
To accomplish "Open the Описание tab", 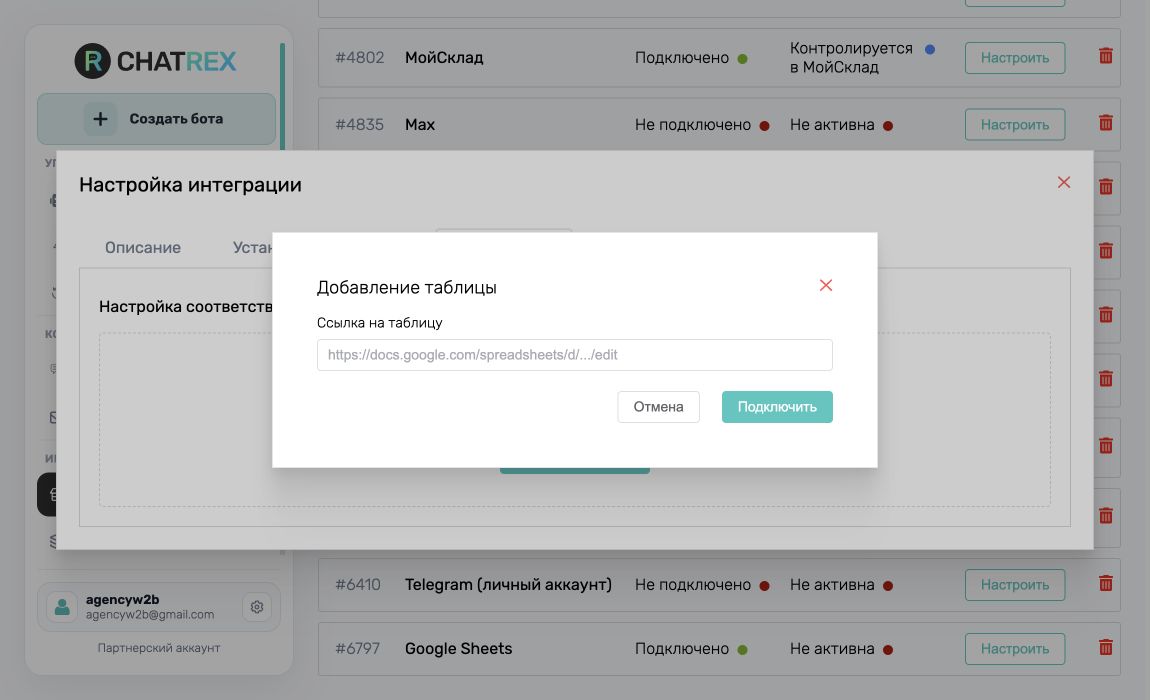I will (x=143, y=247).
